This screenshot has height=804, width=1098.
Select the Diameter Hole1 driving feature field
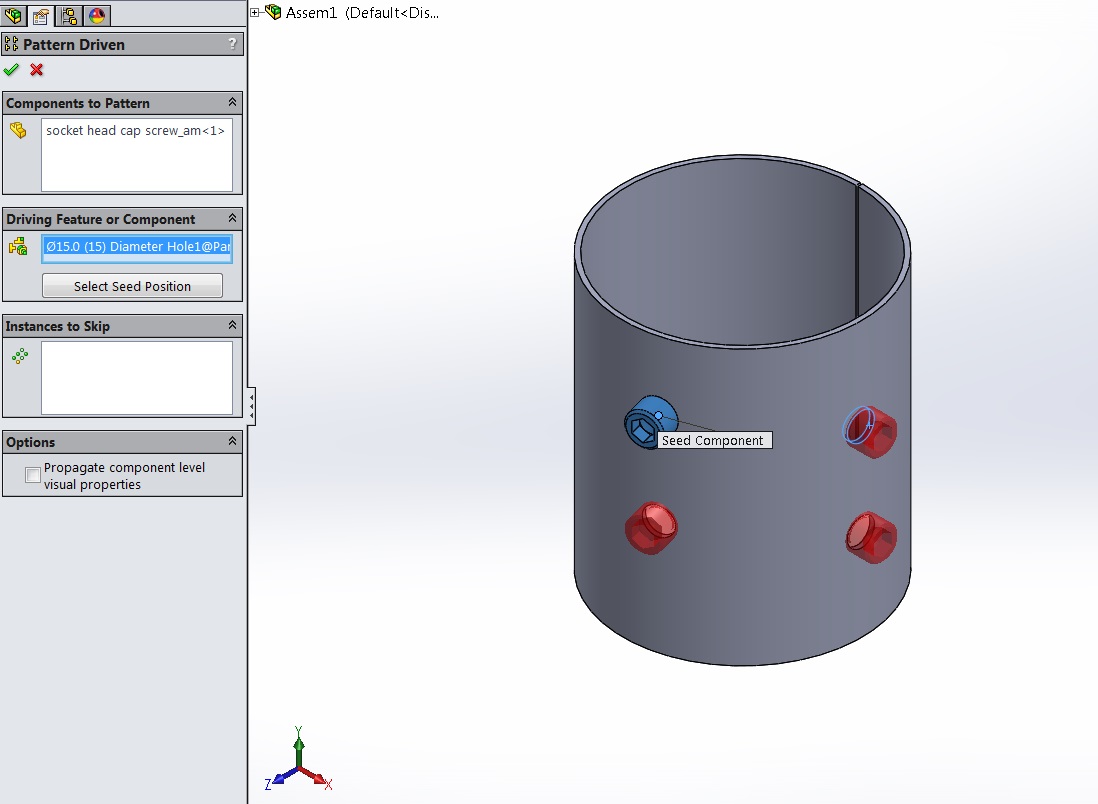[136, 246]
